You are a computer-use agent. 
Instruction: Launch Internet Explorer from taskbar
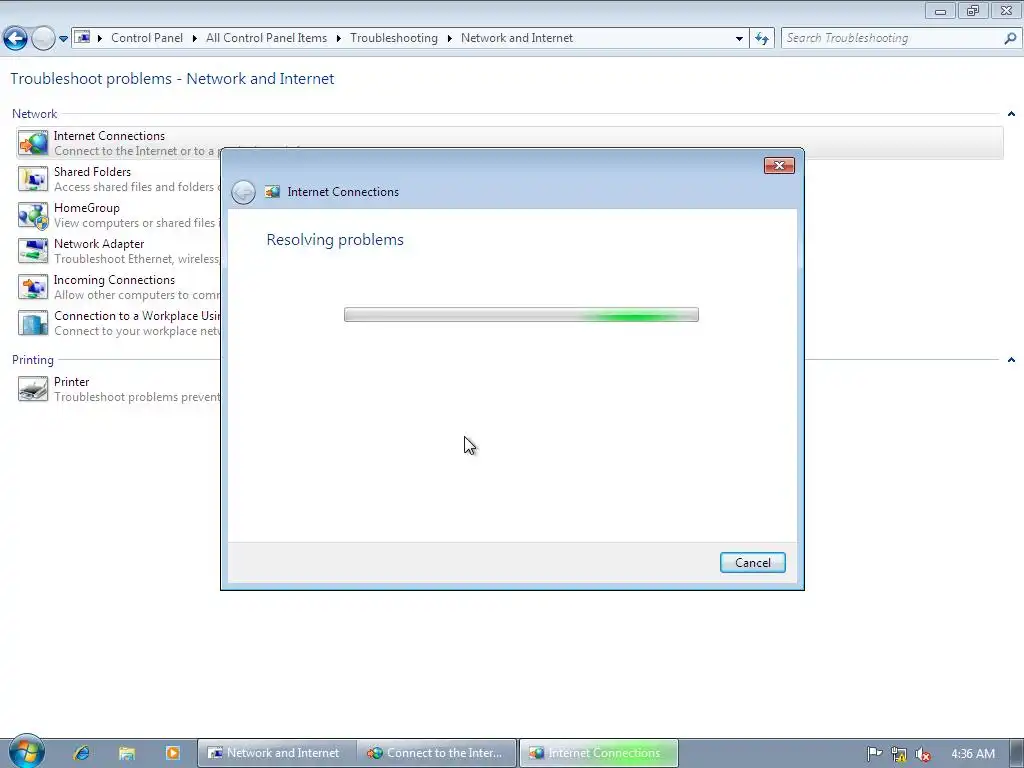(82, 753)
